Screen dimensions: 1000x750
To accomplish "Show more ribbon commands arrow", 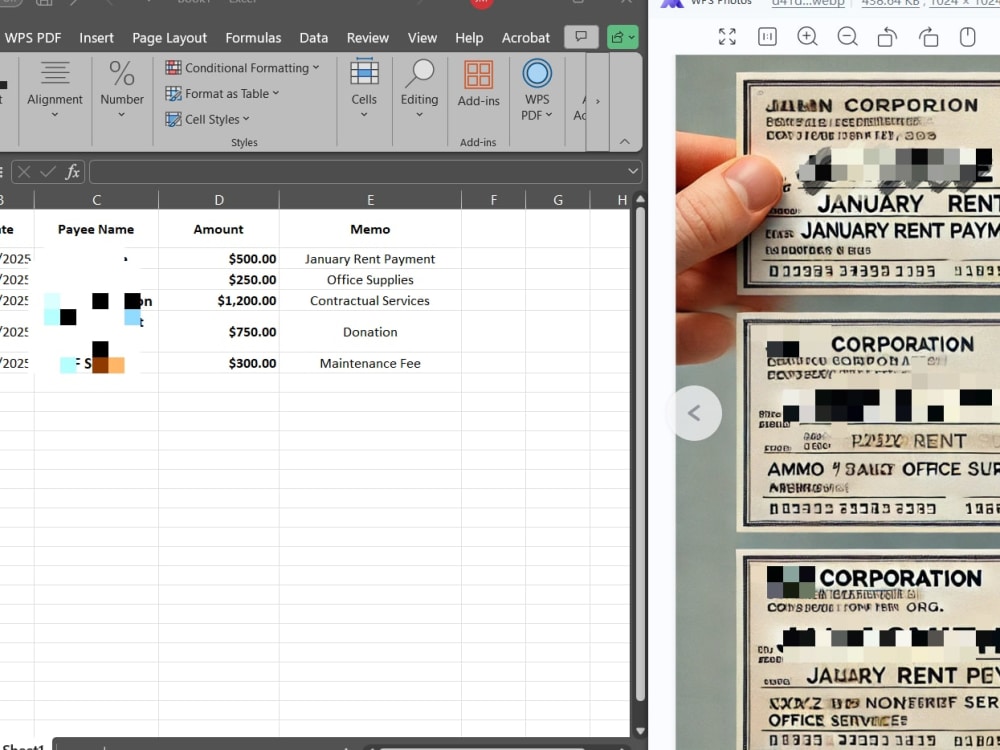I will tap(598, 101).
